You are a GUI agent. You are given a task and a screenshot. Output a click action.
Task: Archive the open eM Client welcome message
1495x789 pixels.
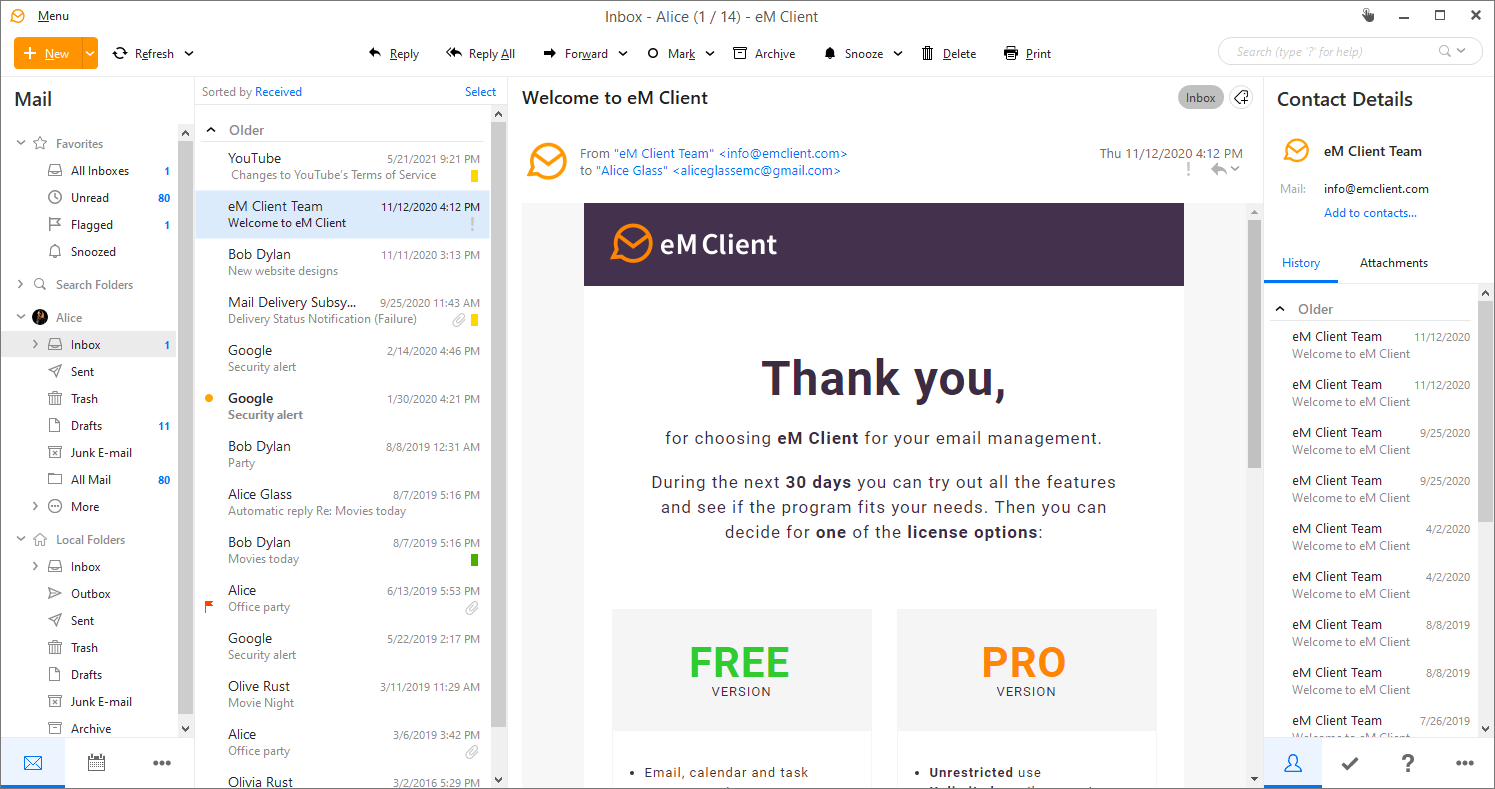pyautogui.click(x=765, y=53)
